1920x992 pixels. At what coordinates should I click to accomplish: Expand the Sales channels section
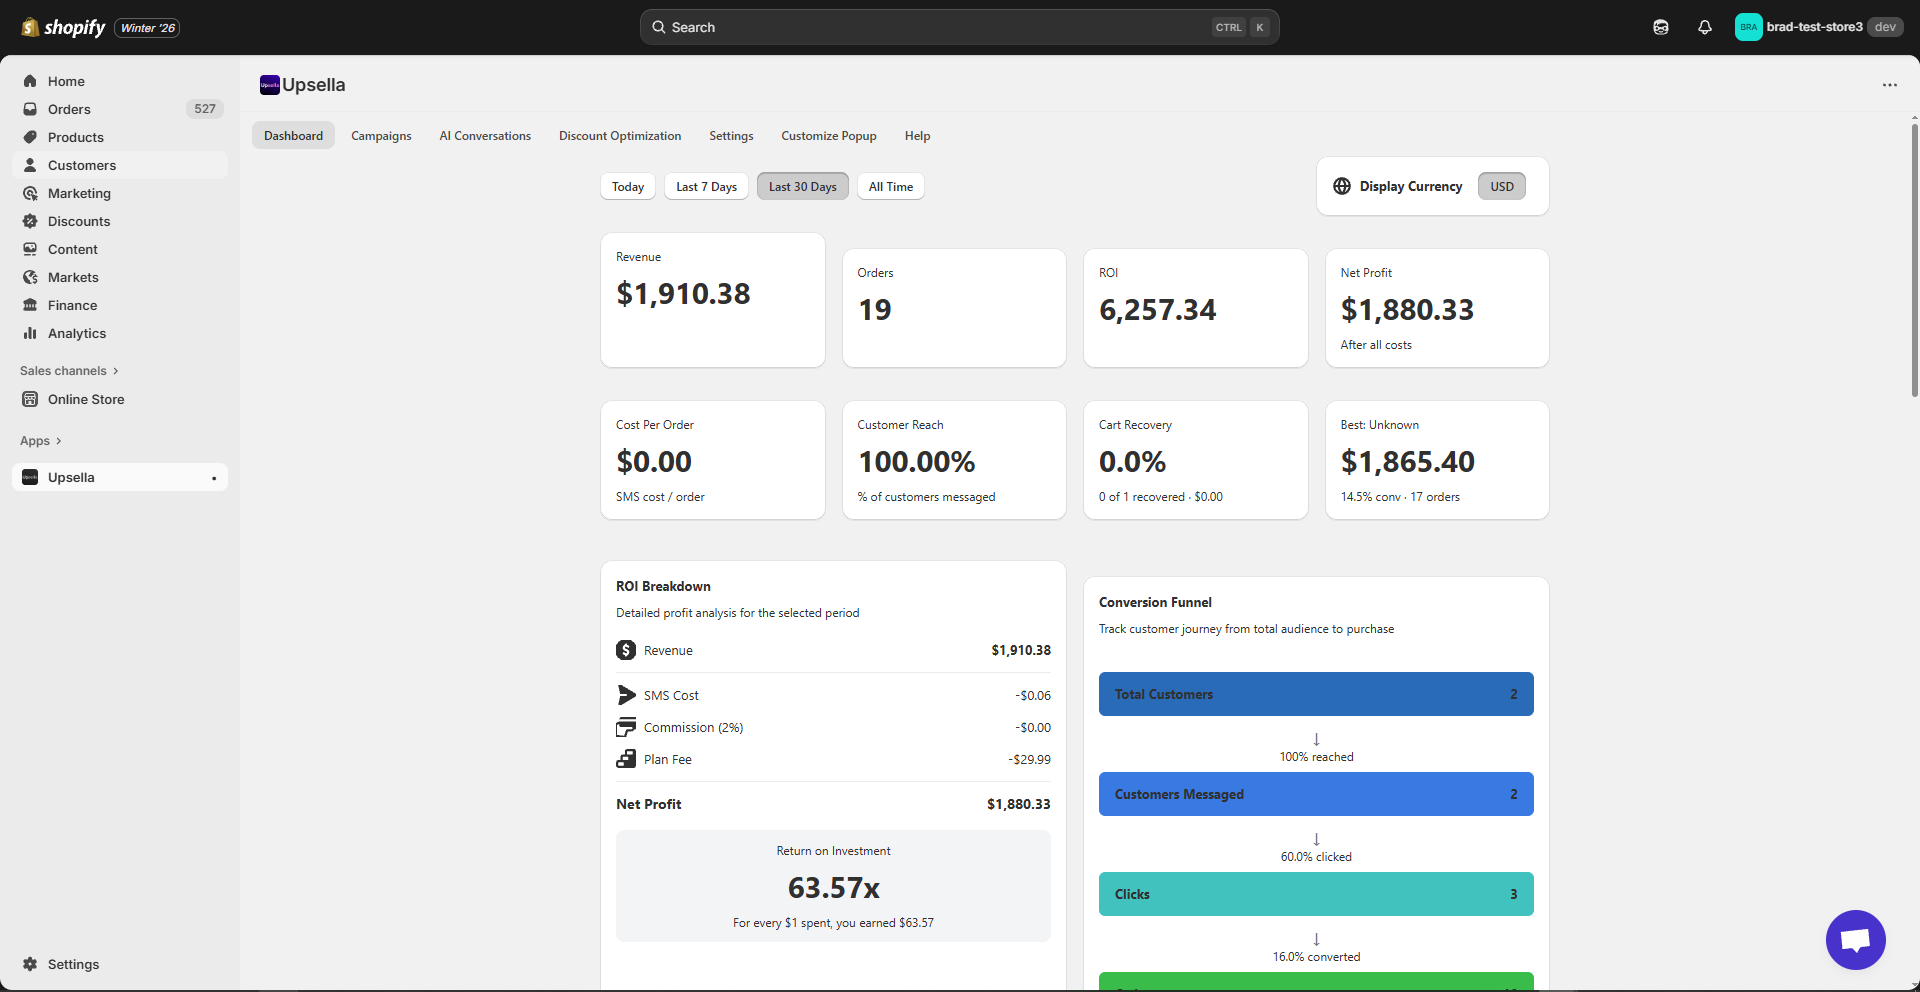coord(69,371)
